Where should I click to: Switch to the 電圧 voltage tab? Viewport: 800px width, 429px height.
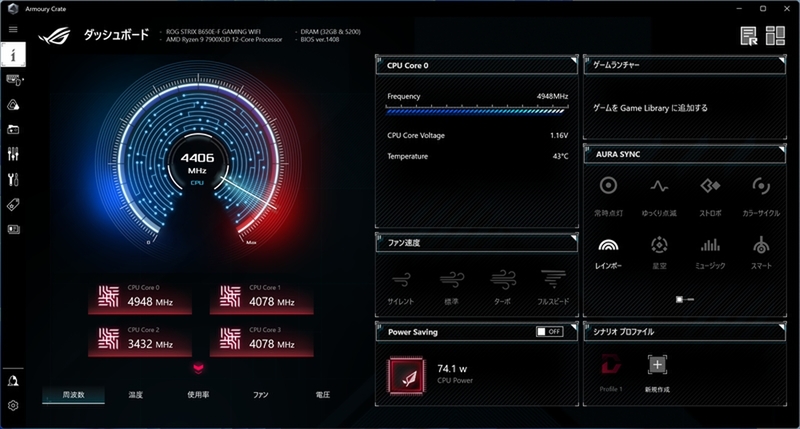pyautogui.click(x=323, y=395)
